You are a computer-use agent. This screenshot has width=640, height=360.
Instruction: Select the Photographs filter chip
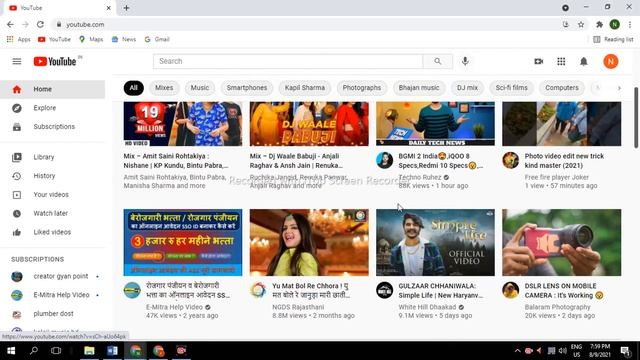(x=362, y=88)
